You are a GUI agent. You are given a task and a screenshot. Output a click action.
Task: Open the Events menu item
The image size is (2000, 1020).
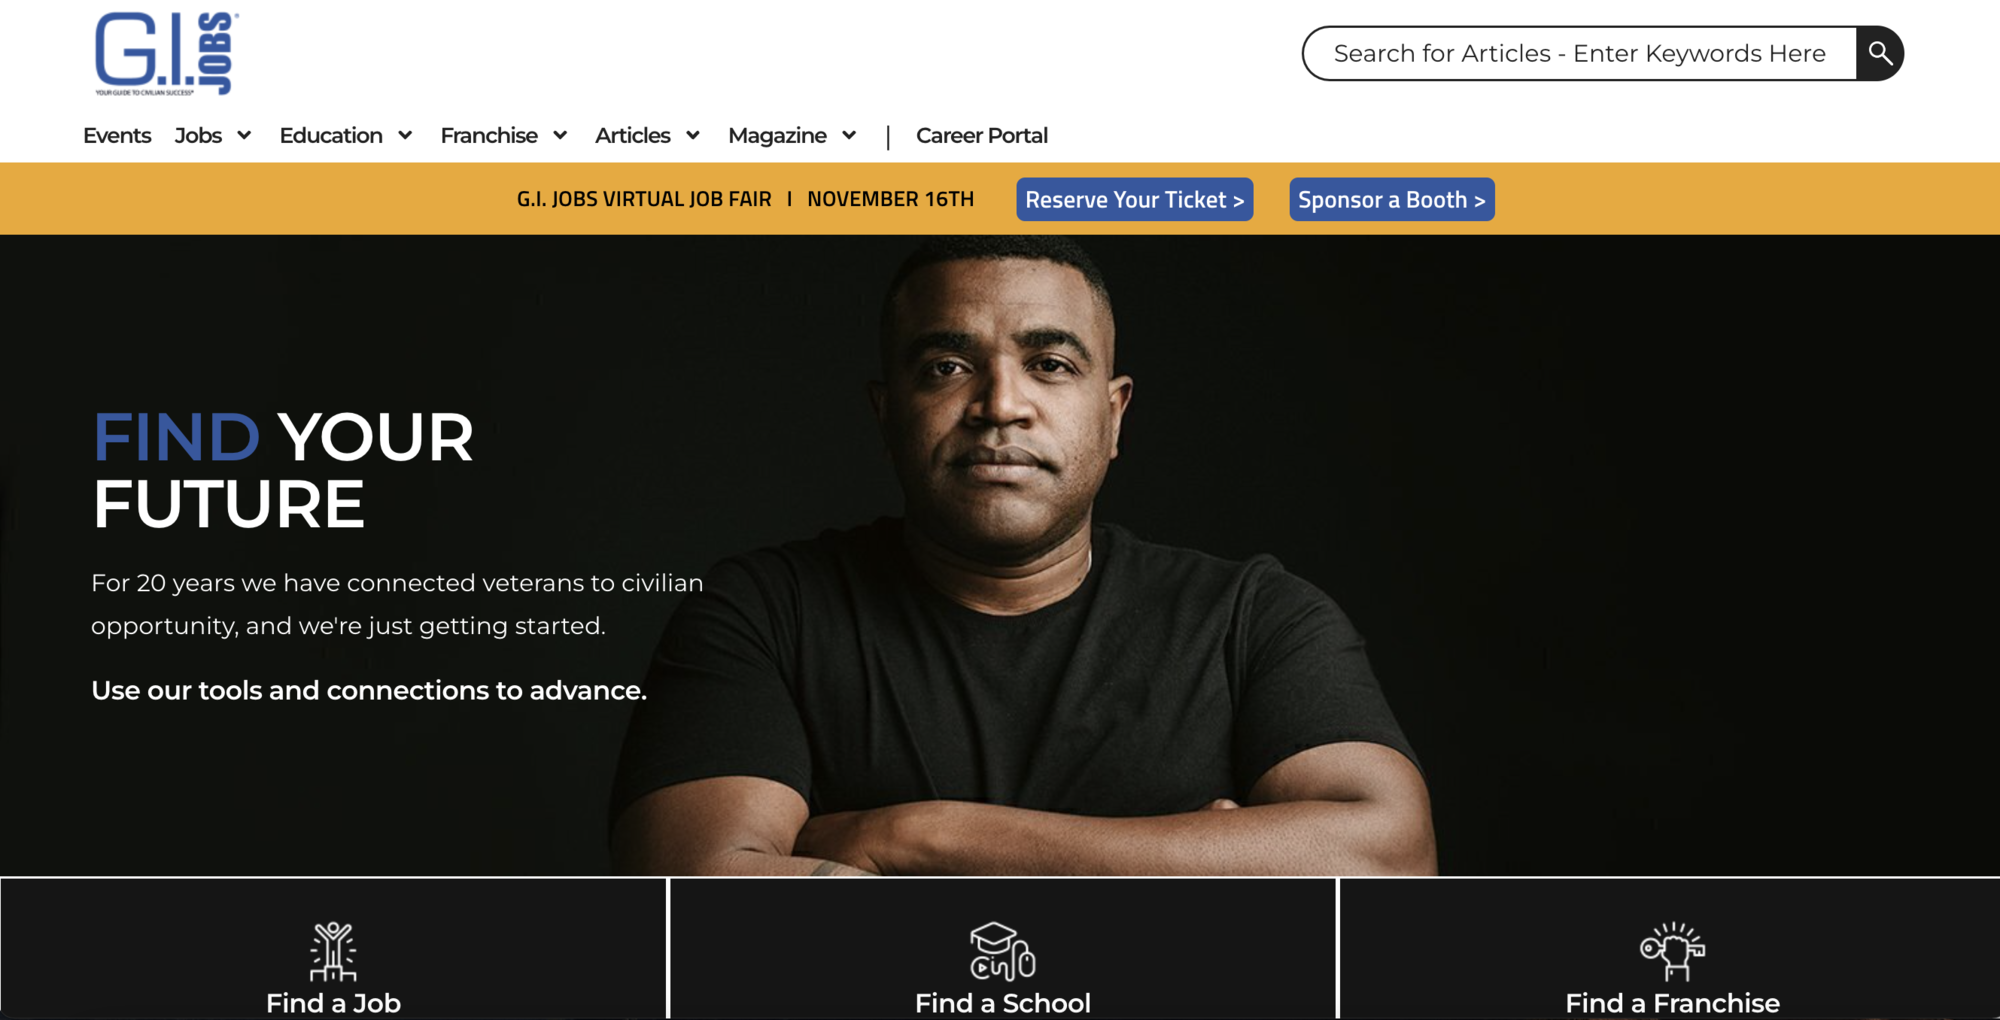coord(117,135)
